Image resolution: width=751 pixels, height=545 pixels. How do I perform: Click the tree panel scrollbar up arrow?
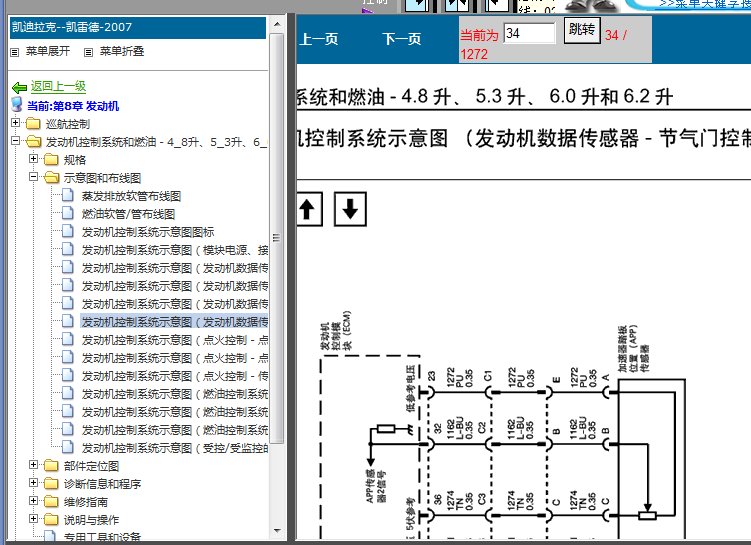(x=277, y=24)
